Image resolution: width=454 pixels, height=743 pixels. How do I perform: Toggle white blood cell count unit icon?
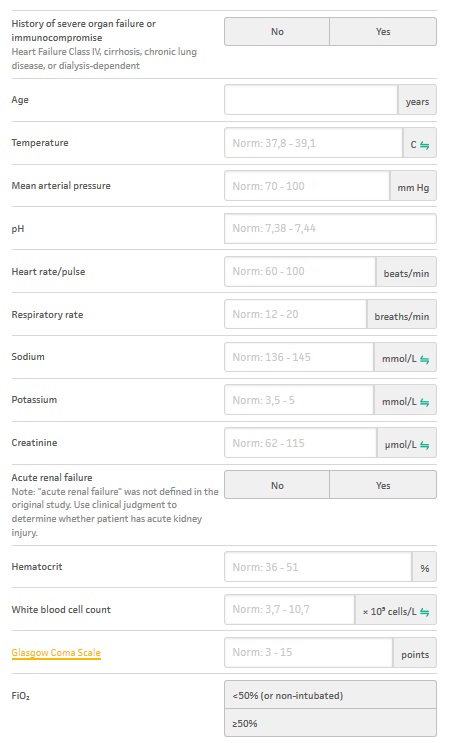(x=425, y=612)
